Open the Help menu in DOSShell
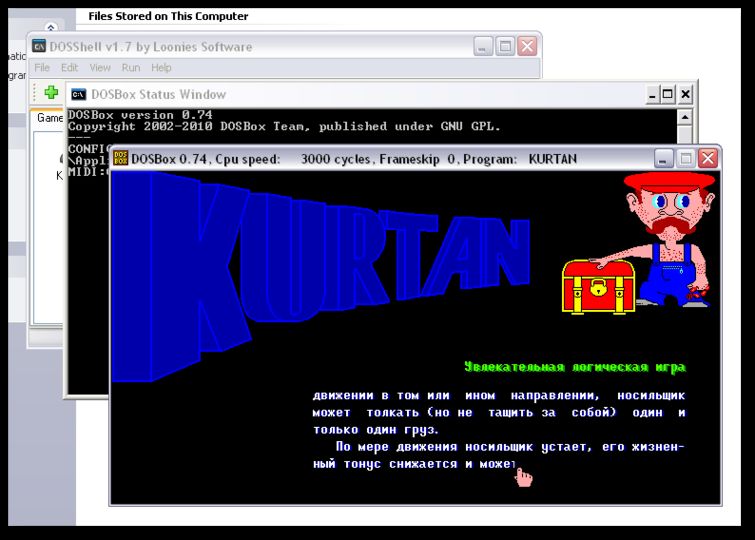 pyautogui.click(x=161, y=68)
